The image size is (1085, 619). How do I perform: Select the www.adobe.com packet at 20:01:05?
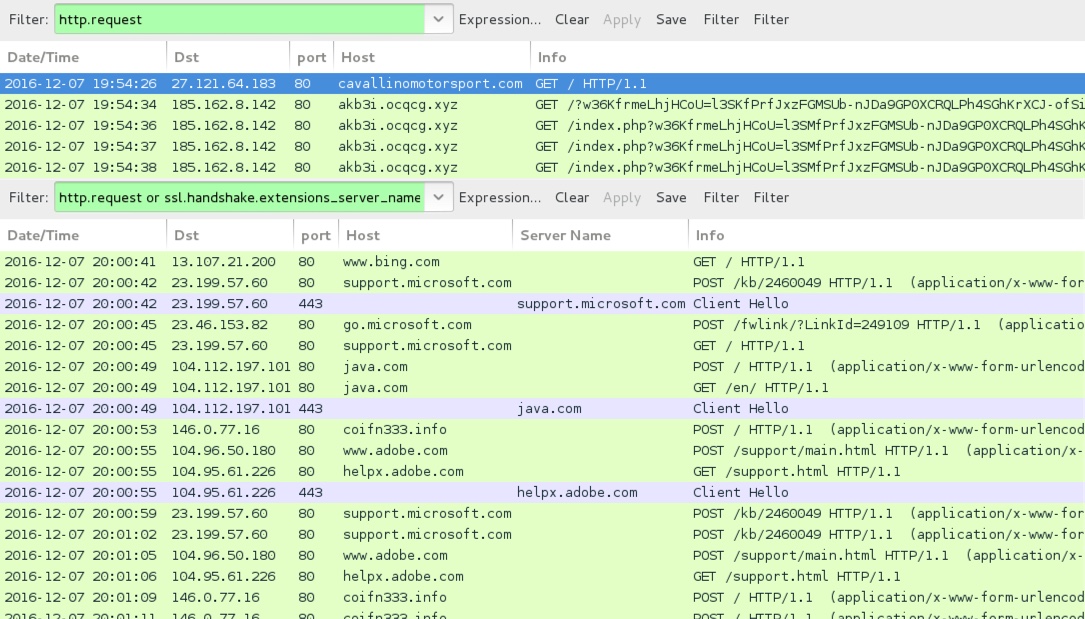point(542,555)
